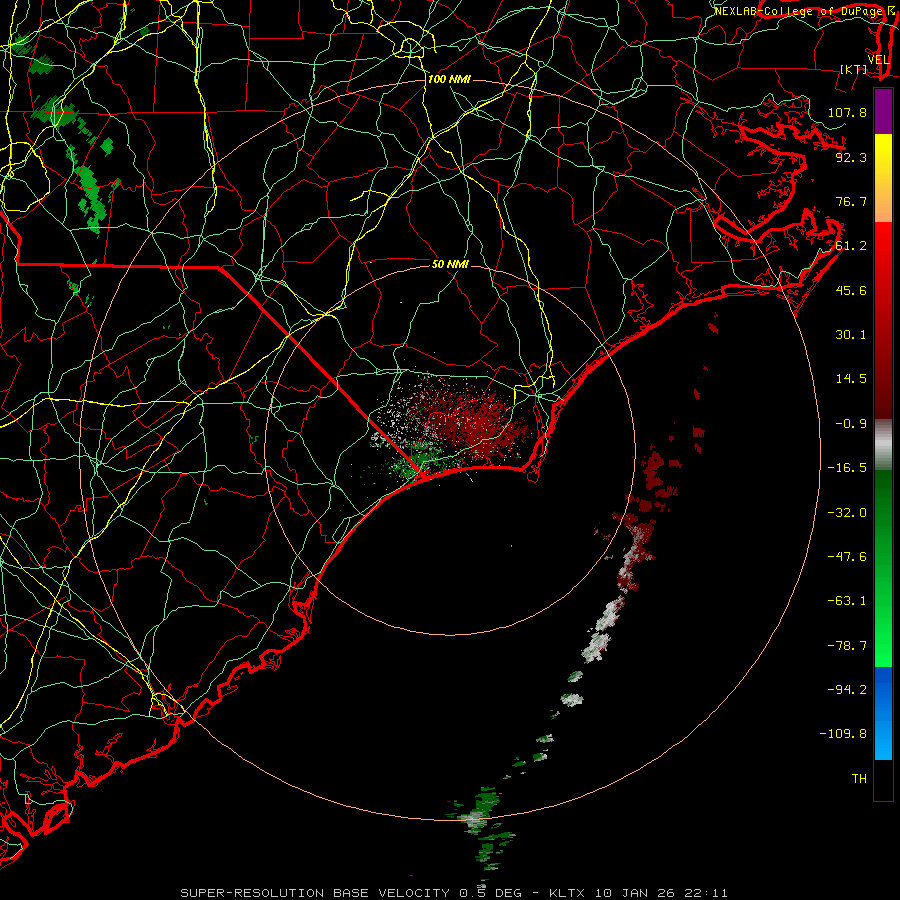Select the 30.1 legend value
Screen dimensions: 900x900
click(x=851, y=335)
